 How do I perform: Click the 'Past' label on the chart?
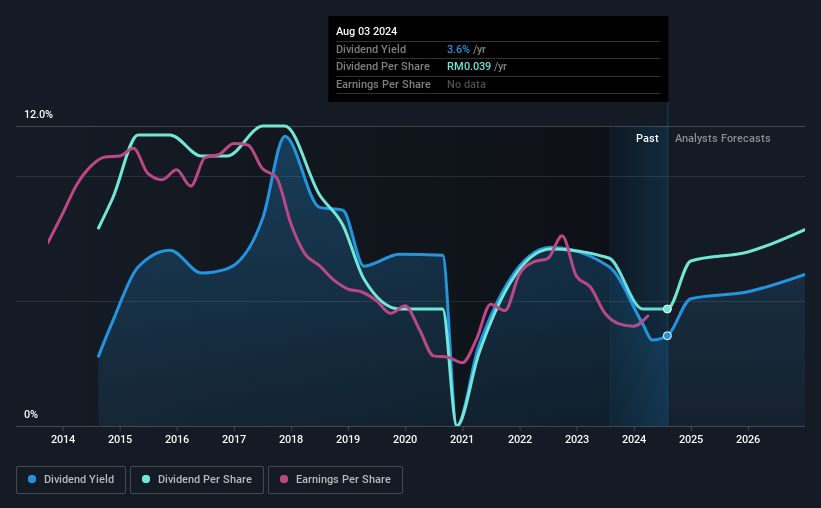point(647,138)
